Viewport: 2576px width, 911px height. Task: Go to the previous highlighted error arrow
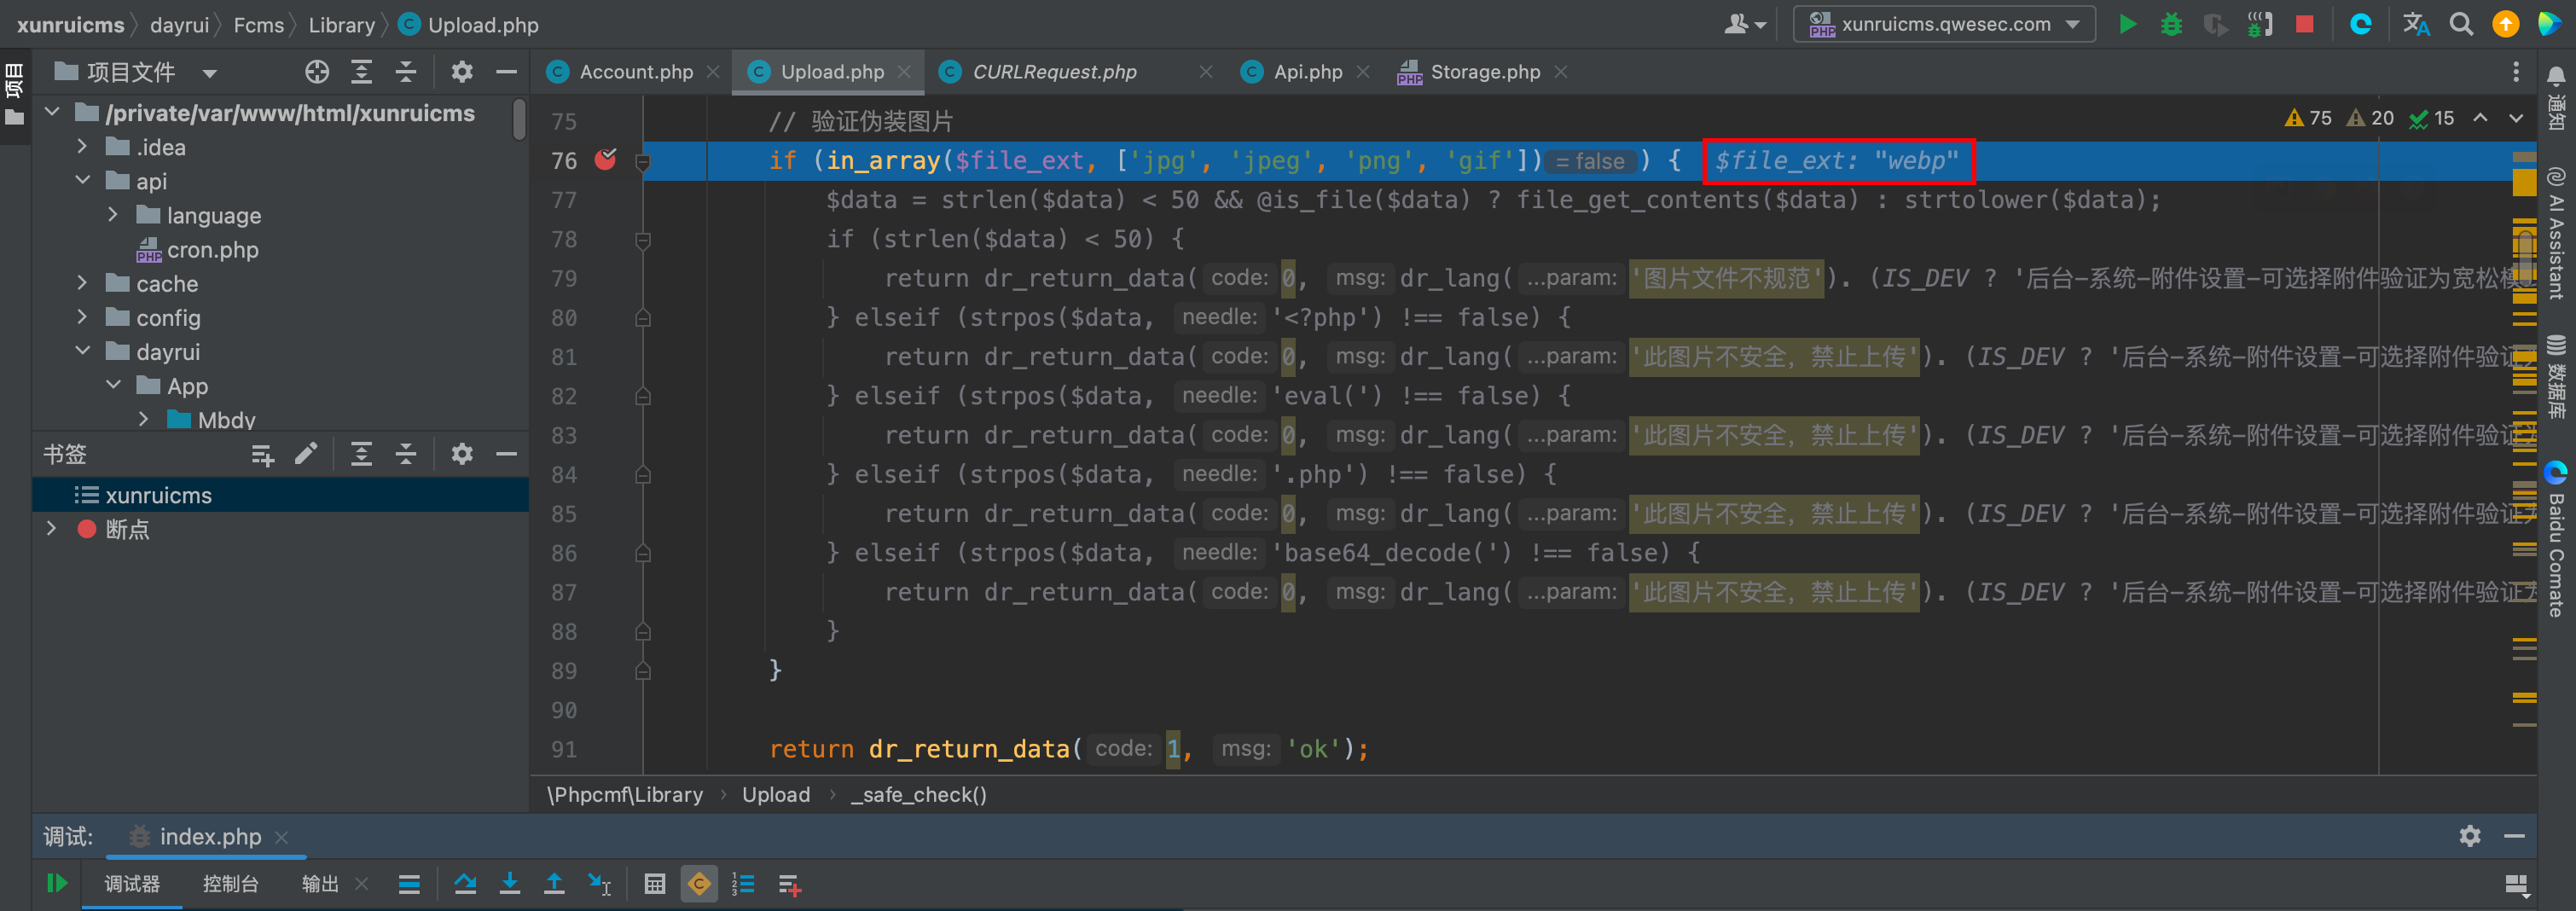(2480, 118)
